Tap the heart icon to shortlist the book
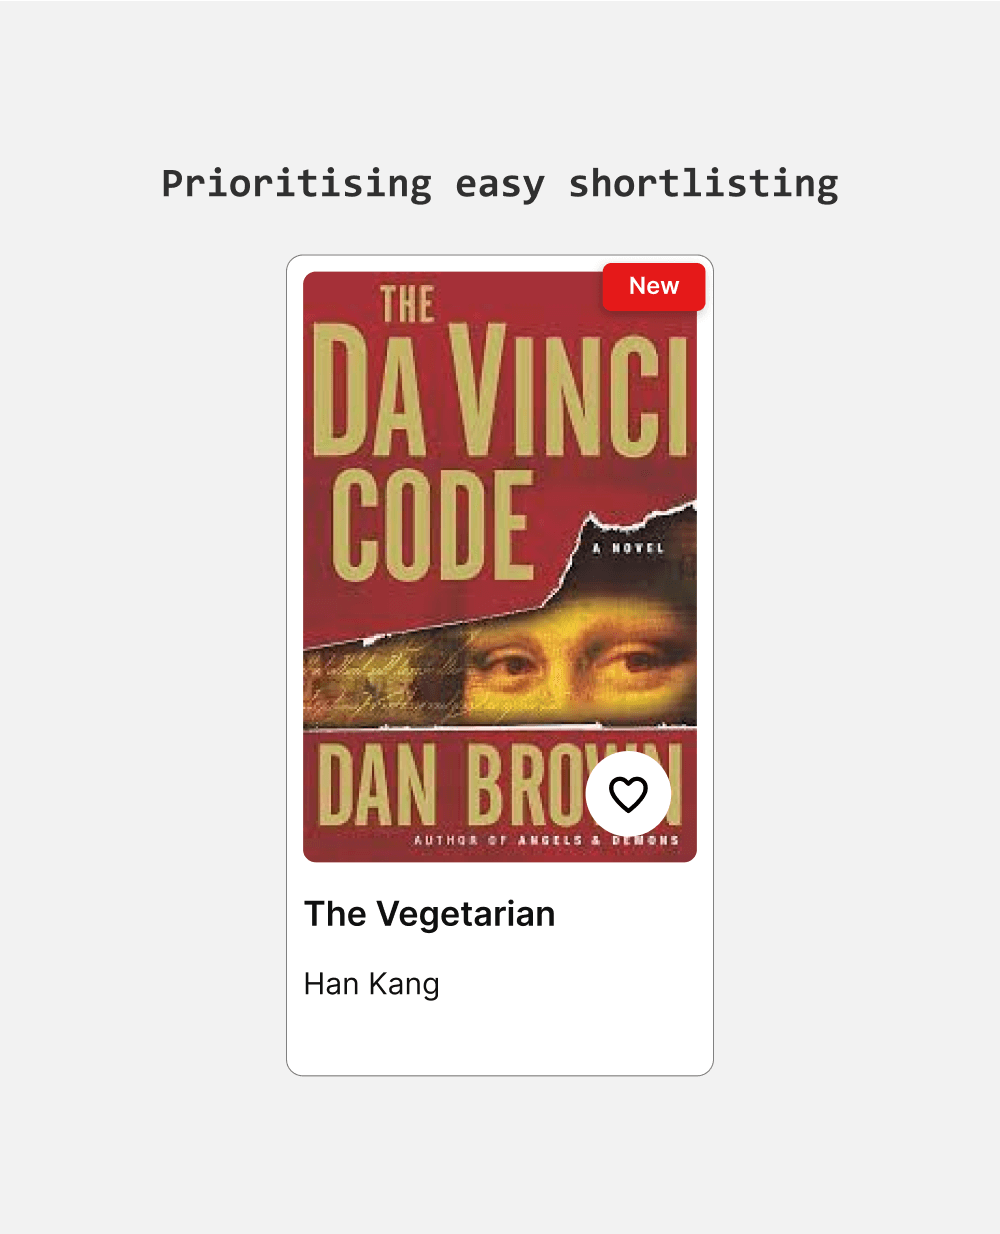 (x=628, y=794)
